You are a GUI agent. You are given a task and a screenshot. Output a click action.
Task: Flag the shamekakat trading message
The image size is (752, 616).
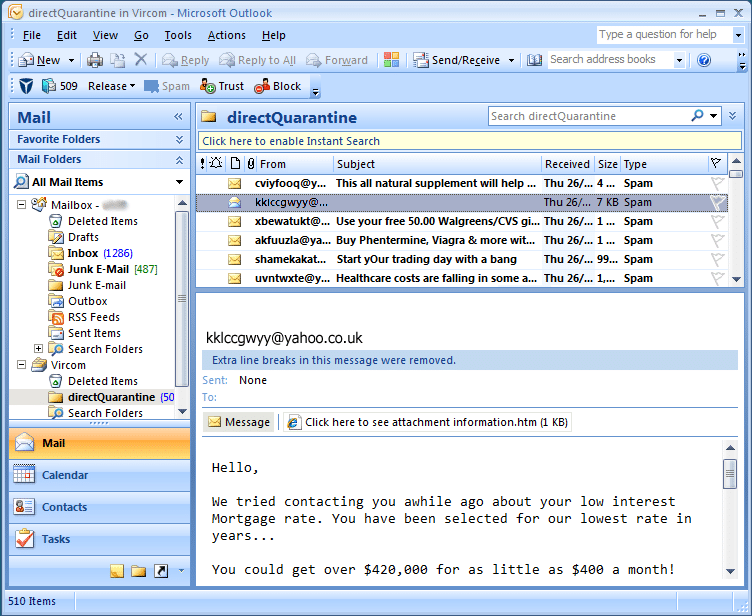(x=717, y=260)
